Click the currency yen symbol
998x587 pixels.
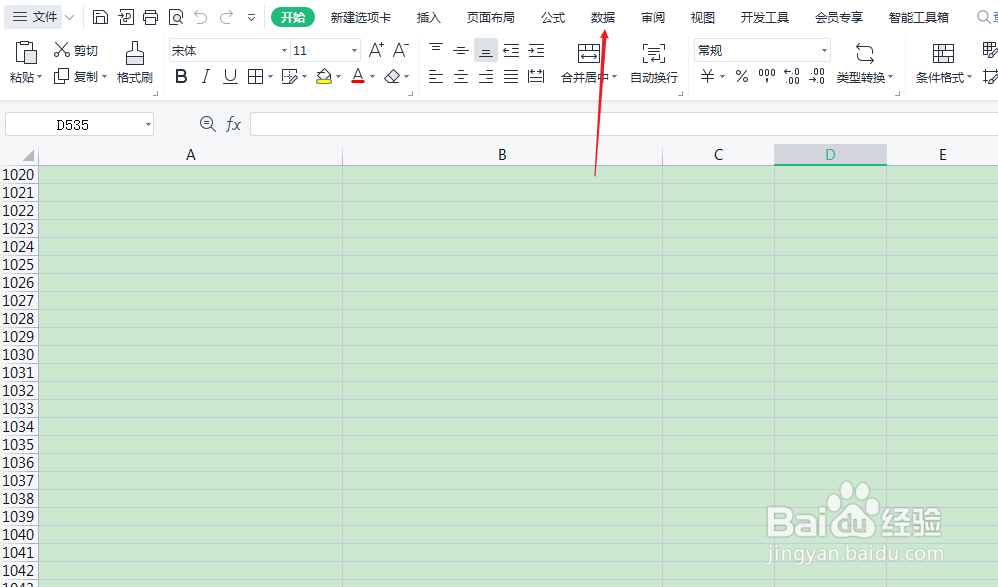(707, 77)
